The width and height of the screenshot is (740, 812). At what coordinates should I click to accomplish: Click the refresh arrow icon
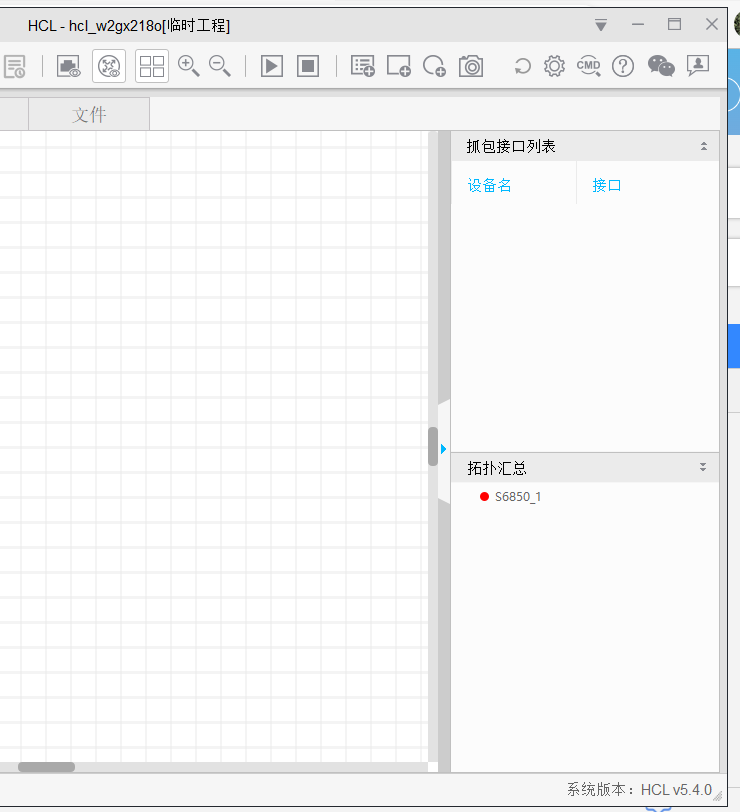click(523, 66)
